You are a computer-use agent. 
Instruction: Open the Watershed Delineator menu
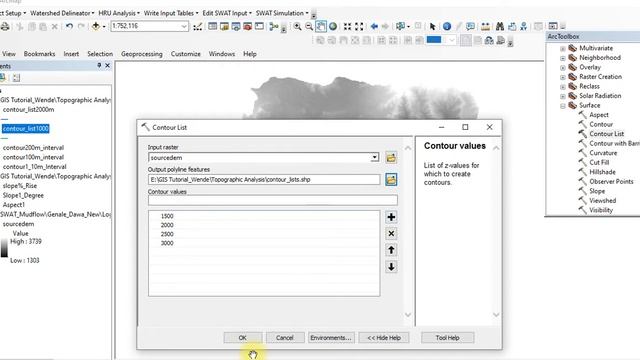[x=62, y=13]
